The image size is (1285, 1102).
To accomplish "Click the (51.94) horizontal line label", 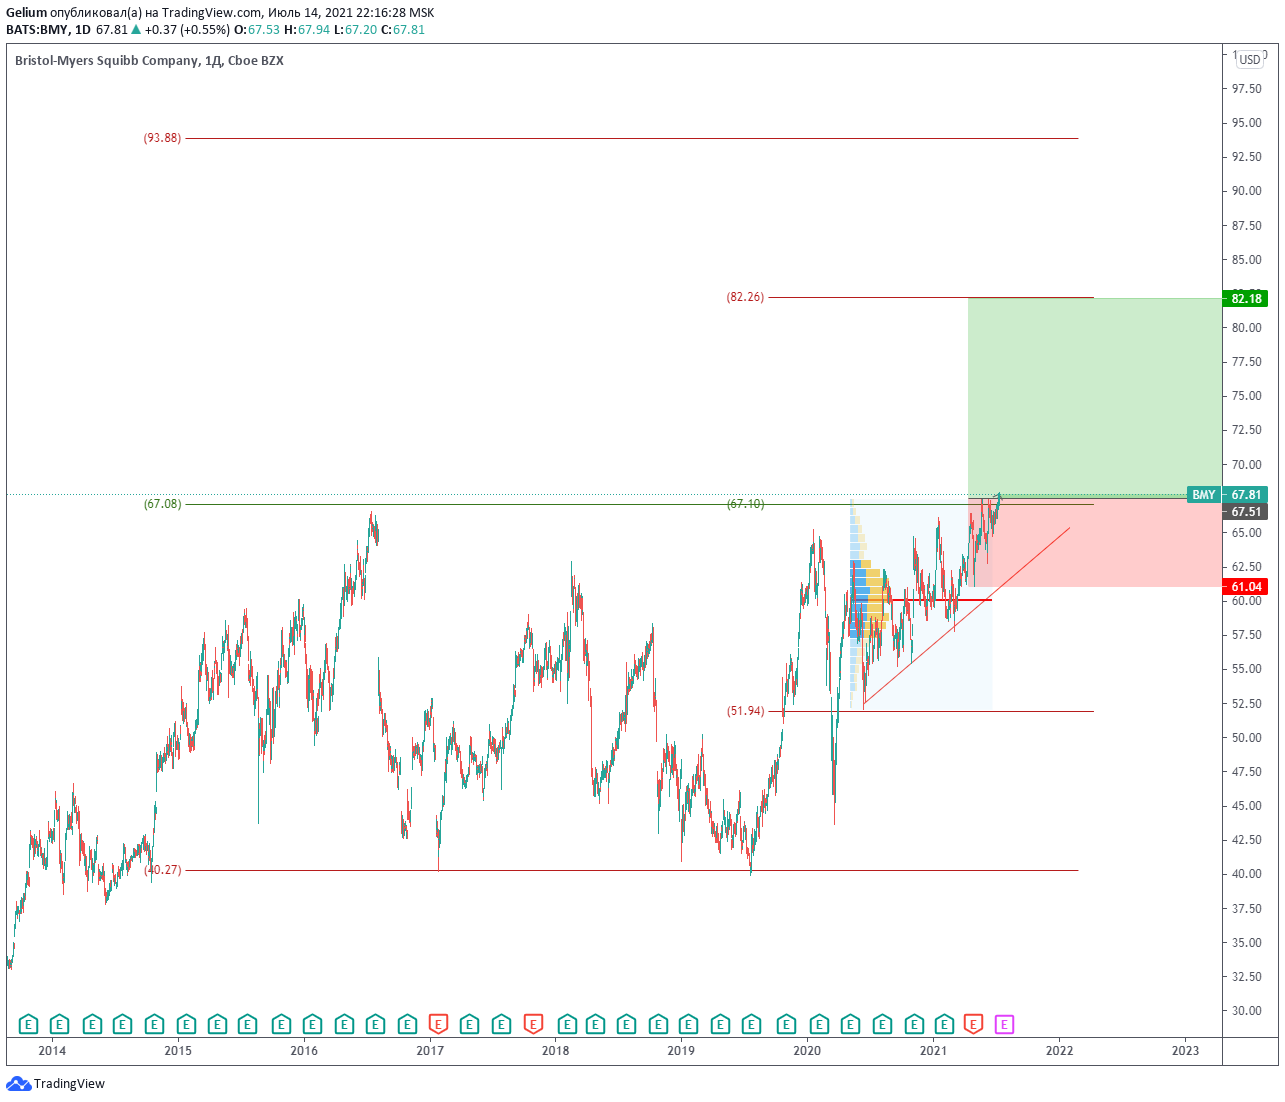I will pyautogui.click(x=745, y=711).
